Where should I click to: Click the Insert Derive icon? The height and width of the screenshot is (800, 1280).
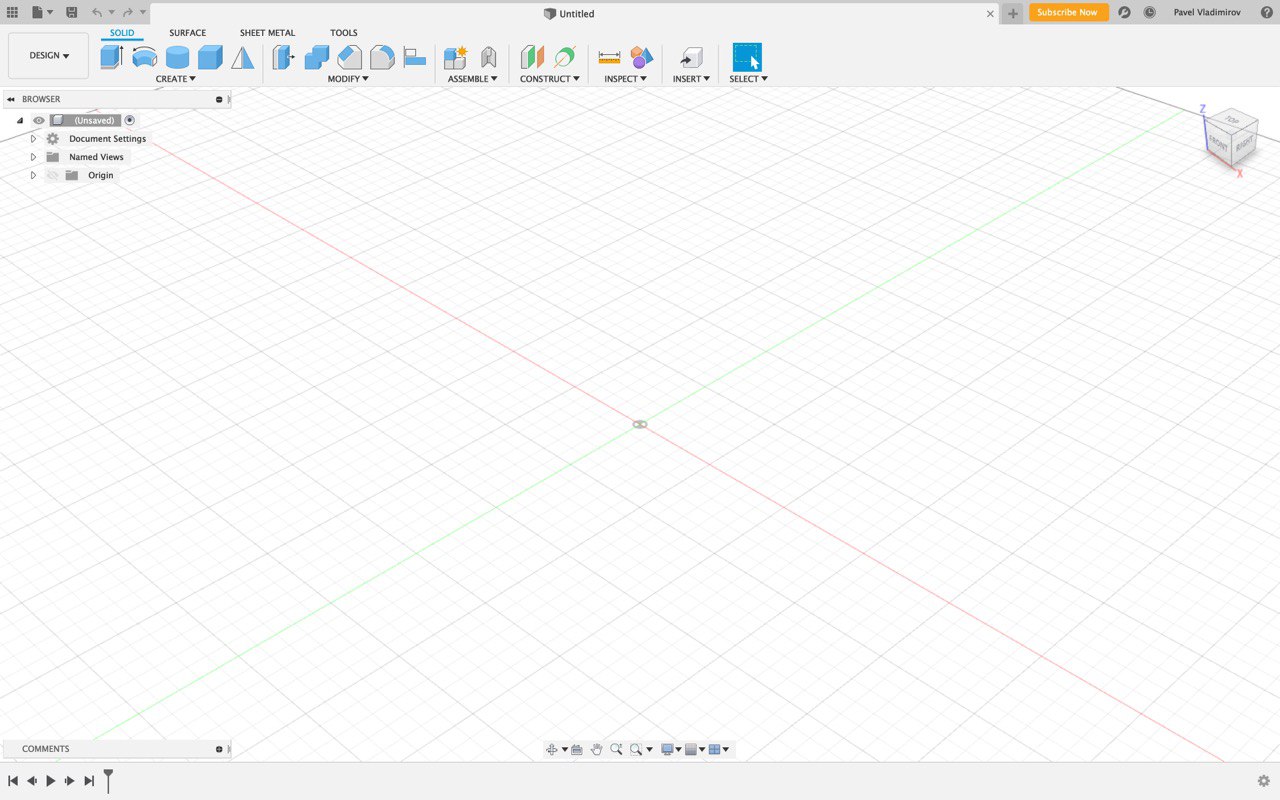coord(691,57)
